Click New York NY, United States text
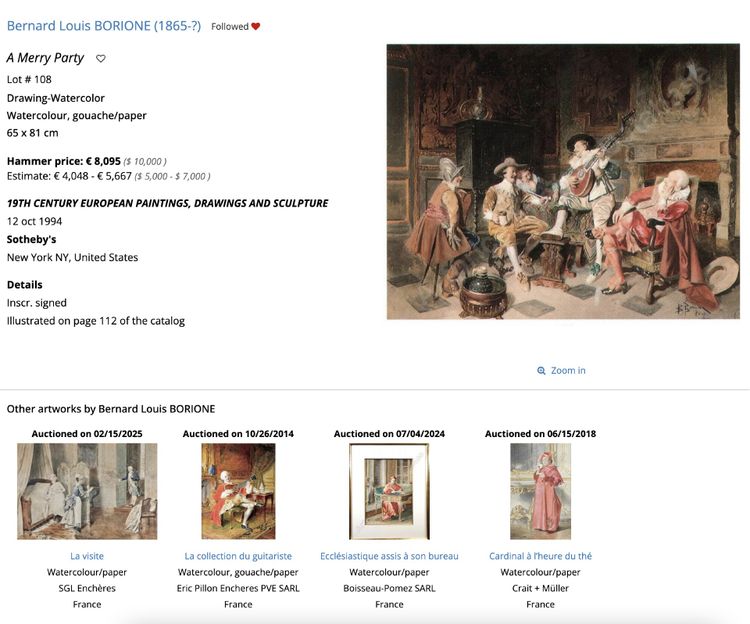This screenshot has height=624, width=750. [72, 257]
